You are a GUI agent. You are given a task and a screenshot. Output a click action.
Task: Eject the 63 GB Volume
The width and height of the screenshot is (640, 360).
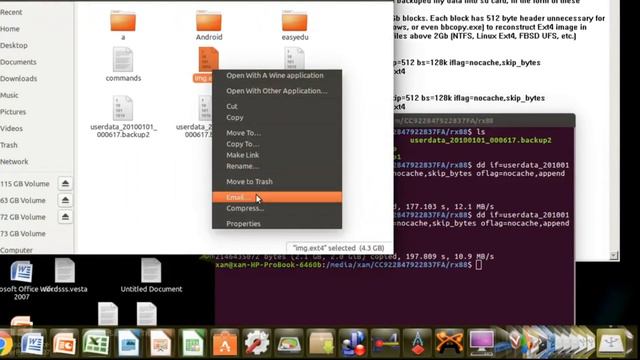[x=65, y=200]
